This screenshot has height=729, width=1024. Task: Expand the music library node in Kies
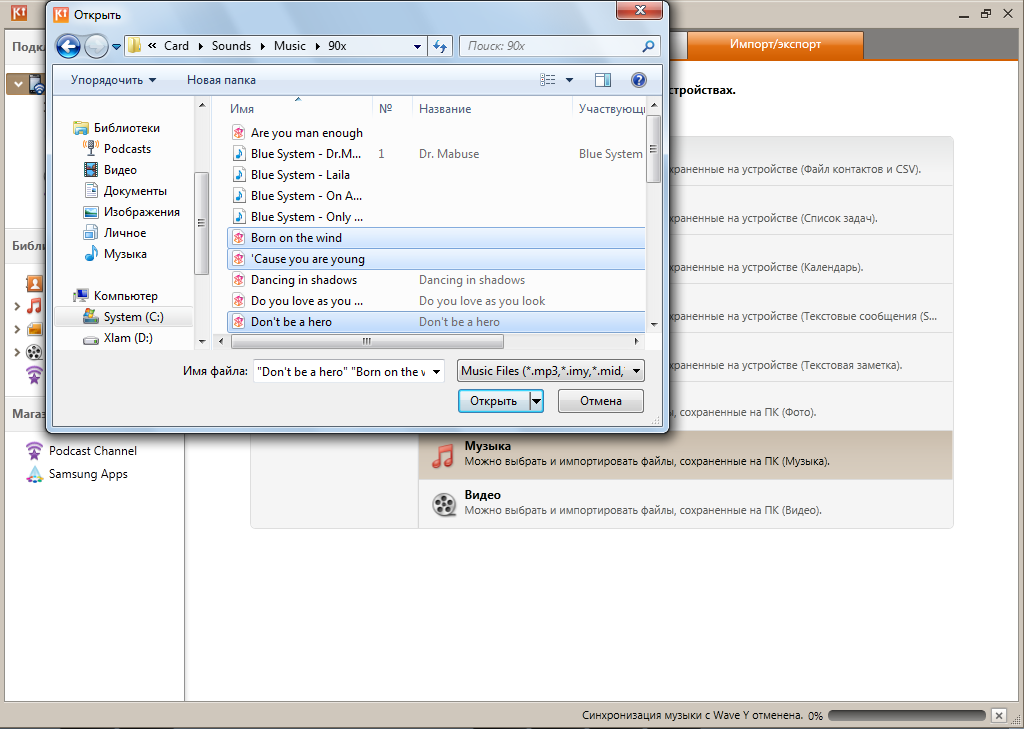tap(17, 306)
